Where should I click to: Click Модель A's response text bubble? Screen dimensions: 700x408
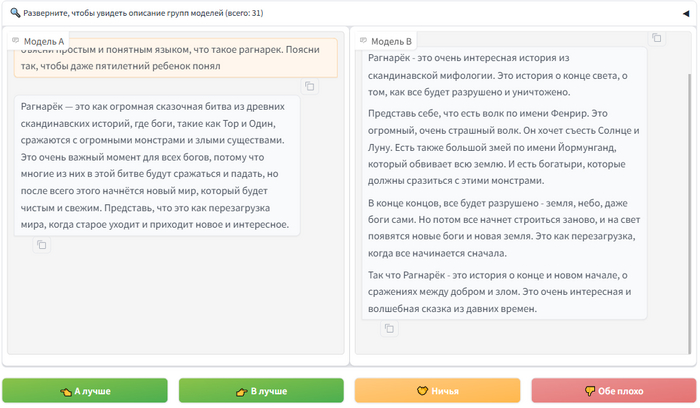(157, 166)
